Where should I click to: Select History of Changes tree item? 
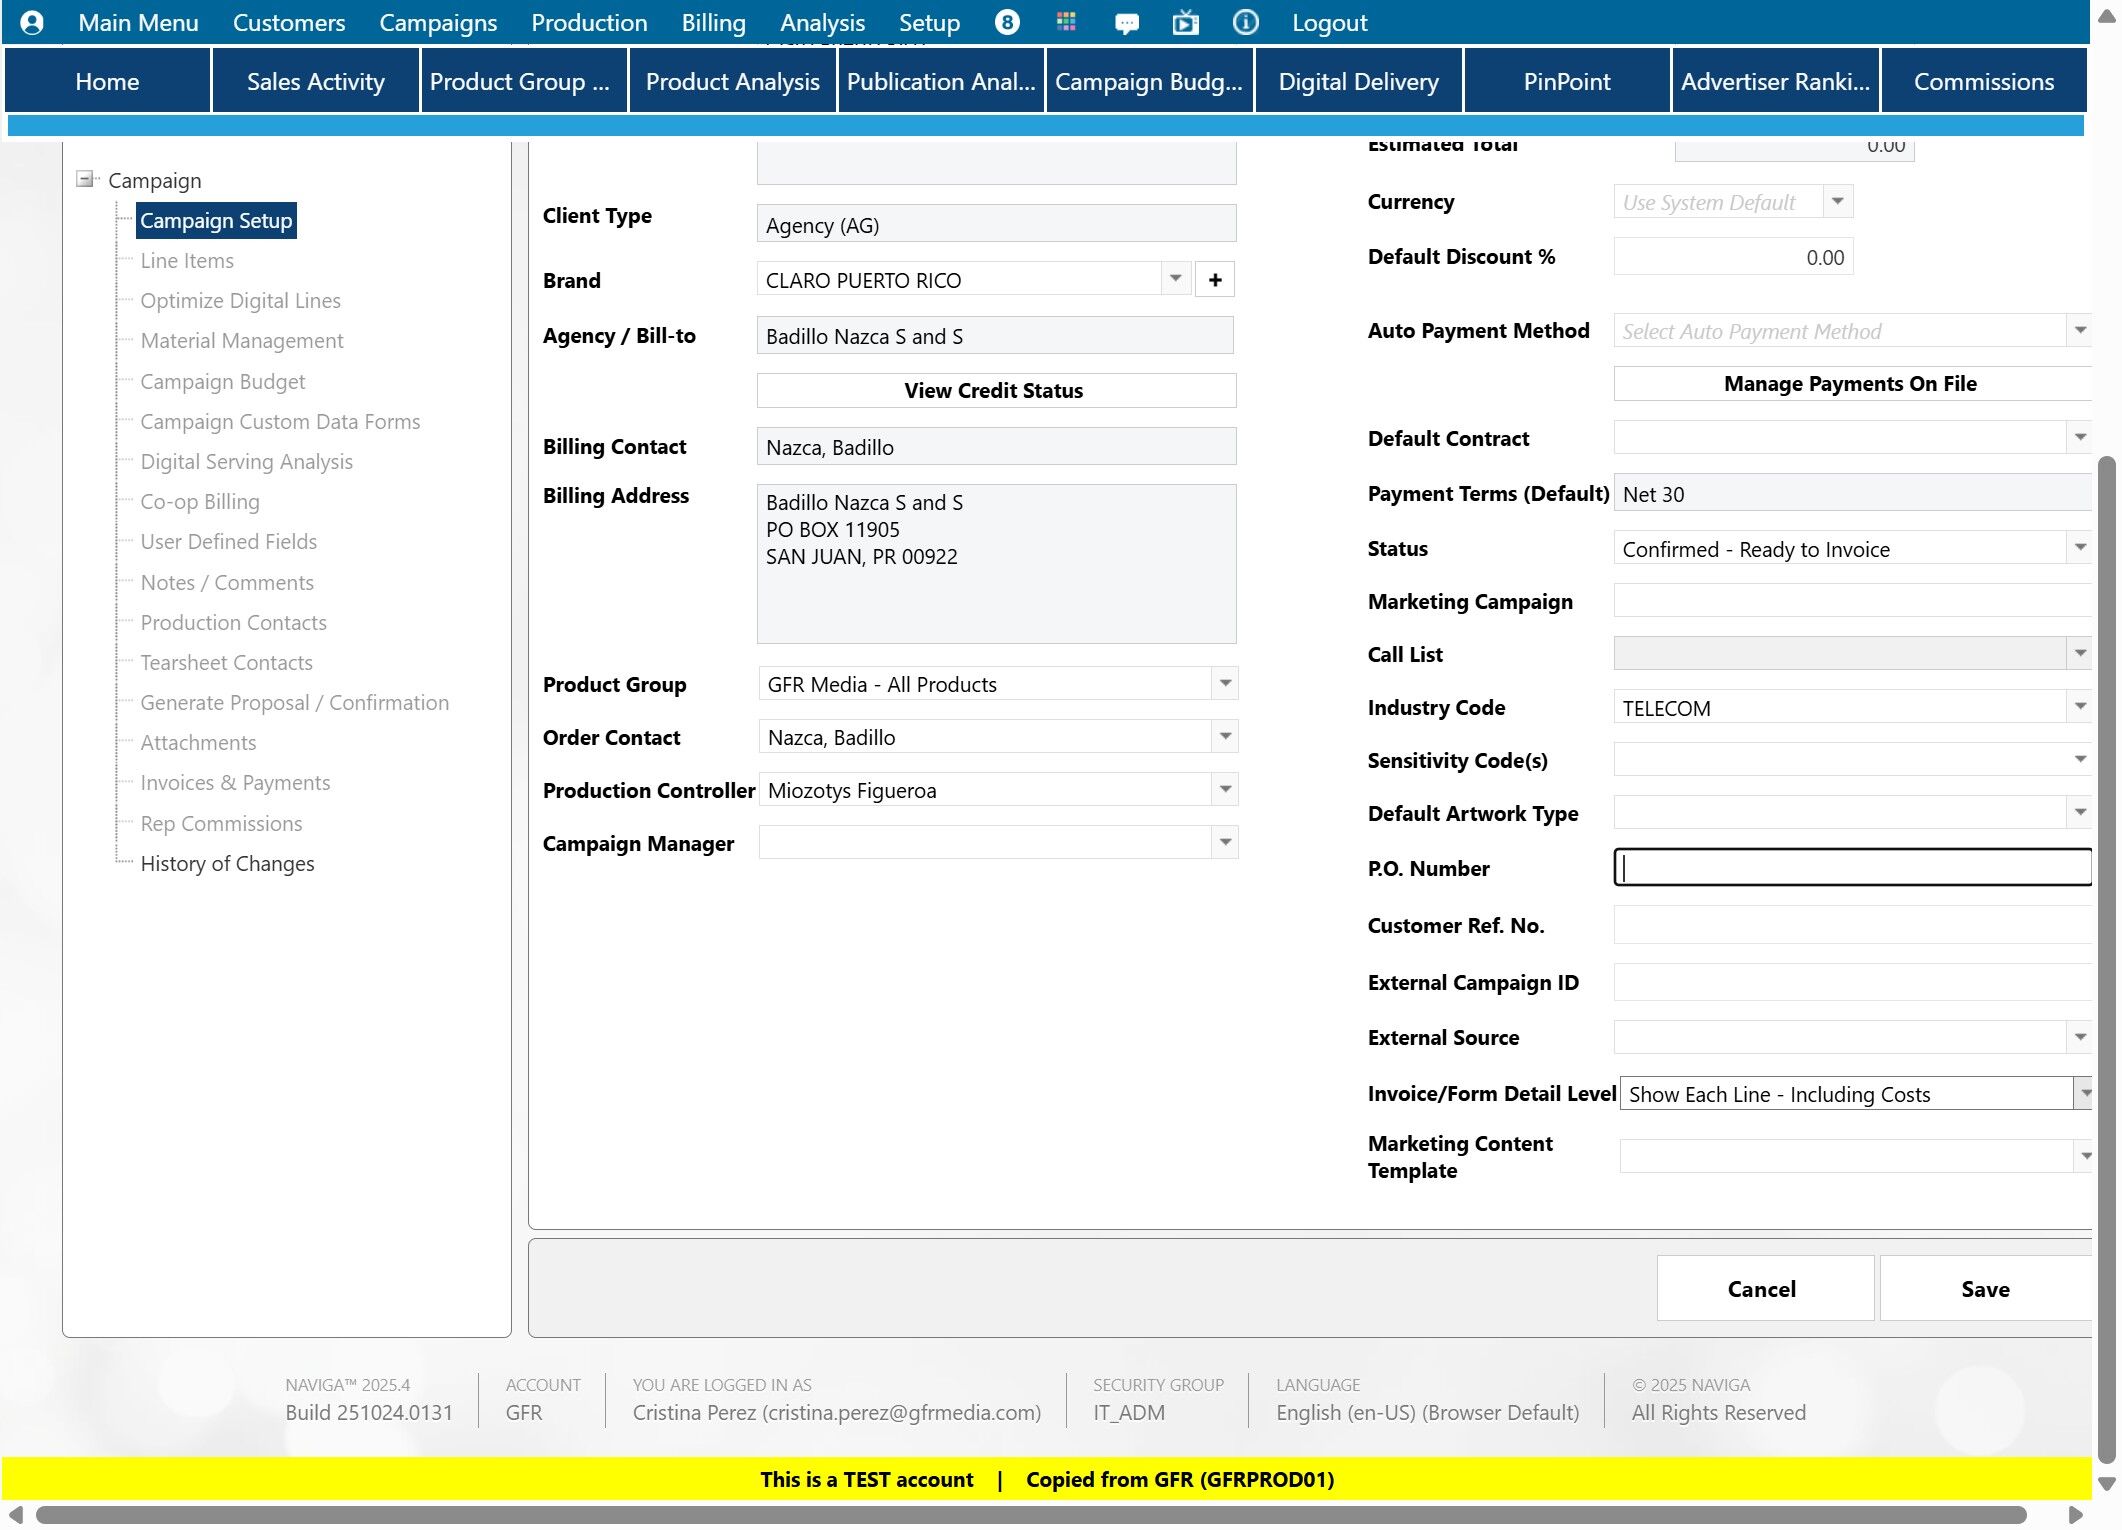227,864
